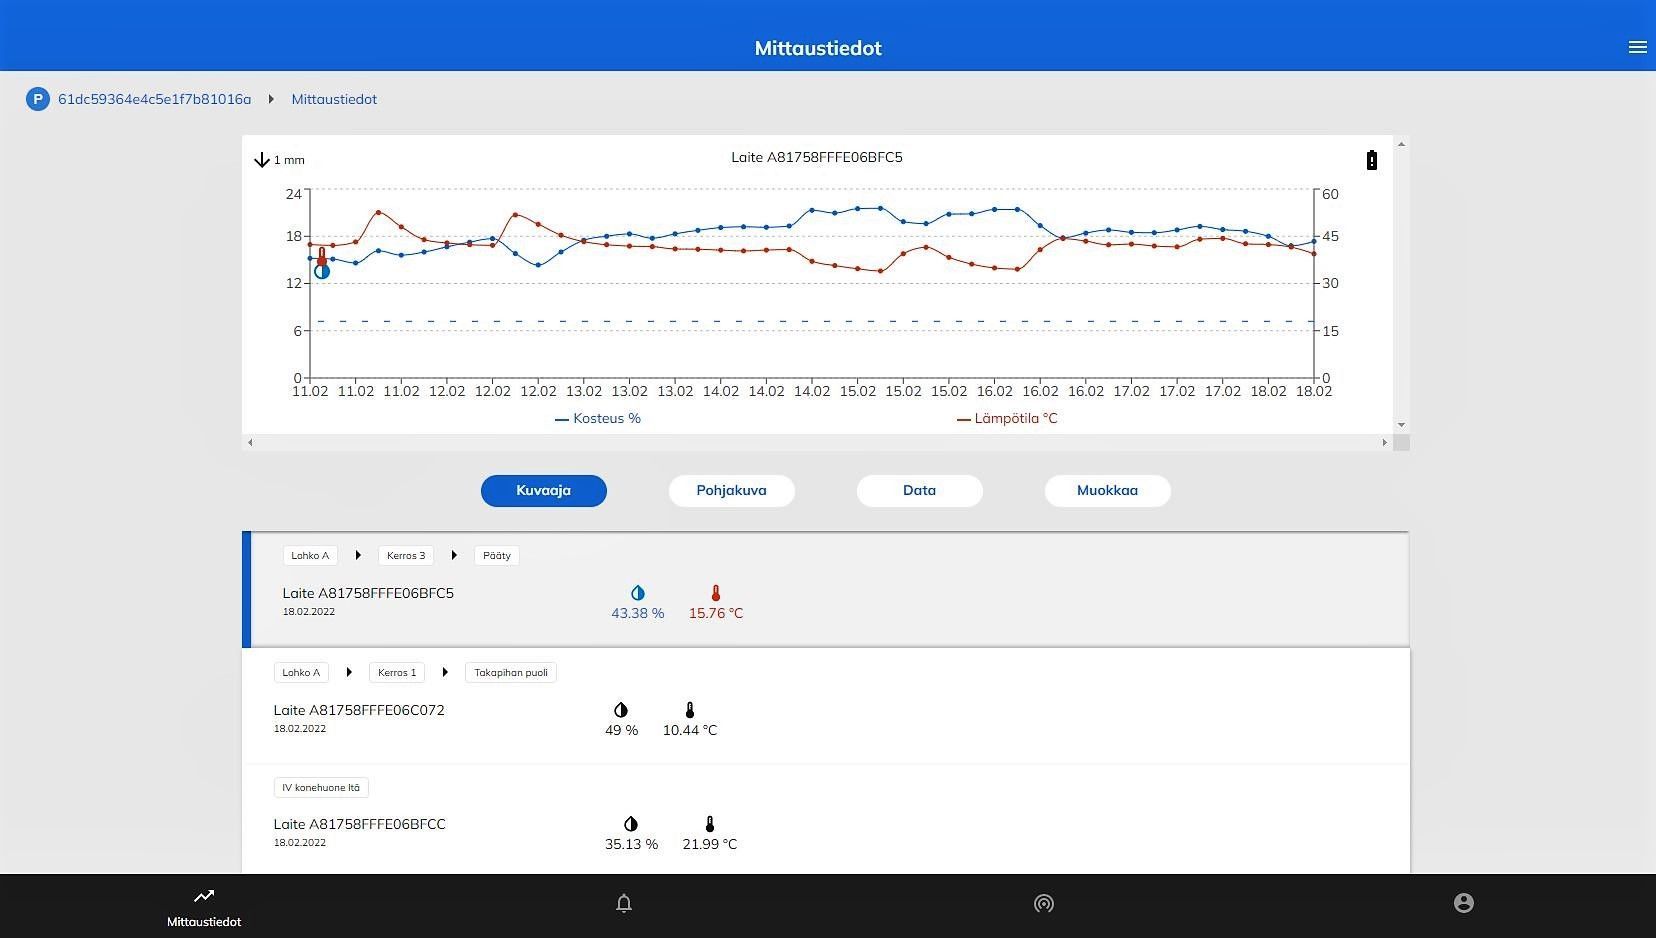Click chart horizontal scrollbar right arrow

[1385, 442]
